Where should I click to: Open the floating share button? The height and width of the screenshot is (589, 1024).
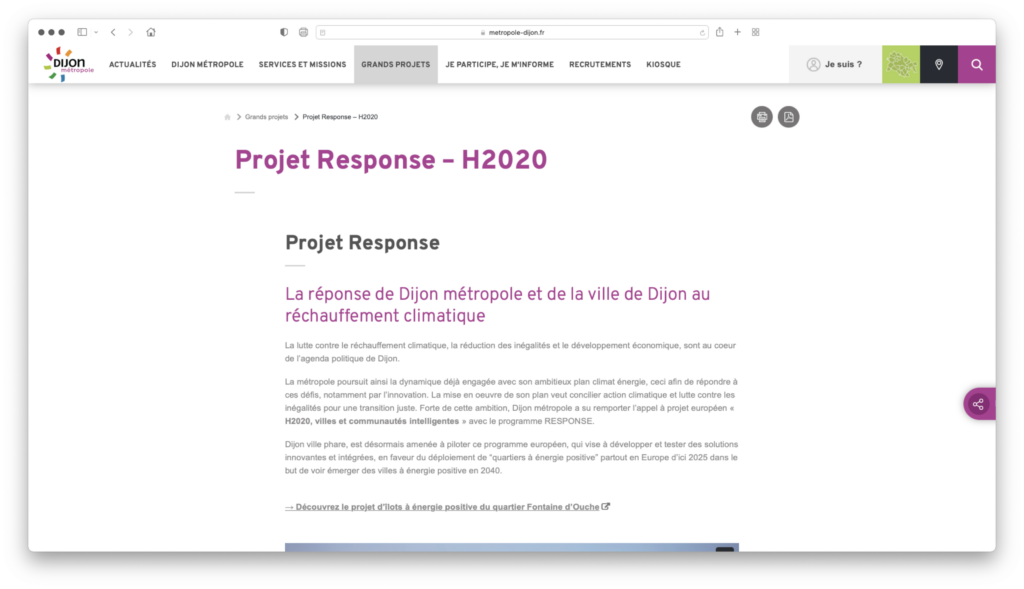(x=978, y=404)
